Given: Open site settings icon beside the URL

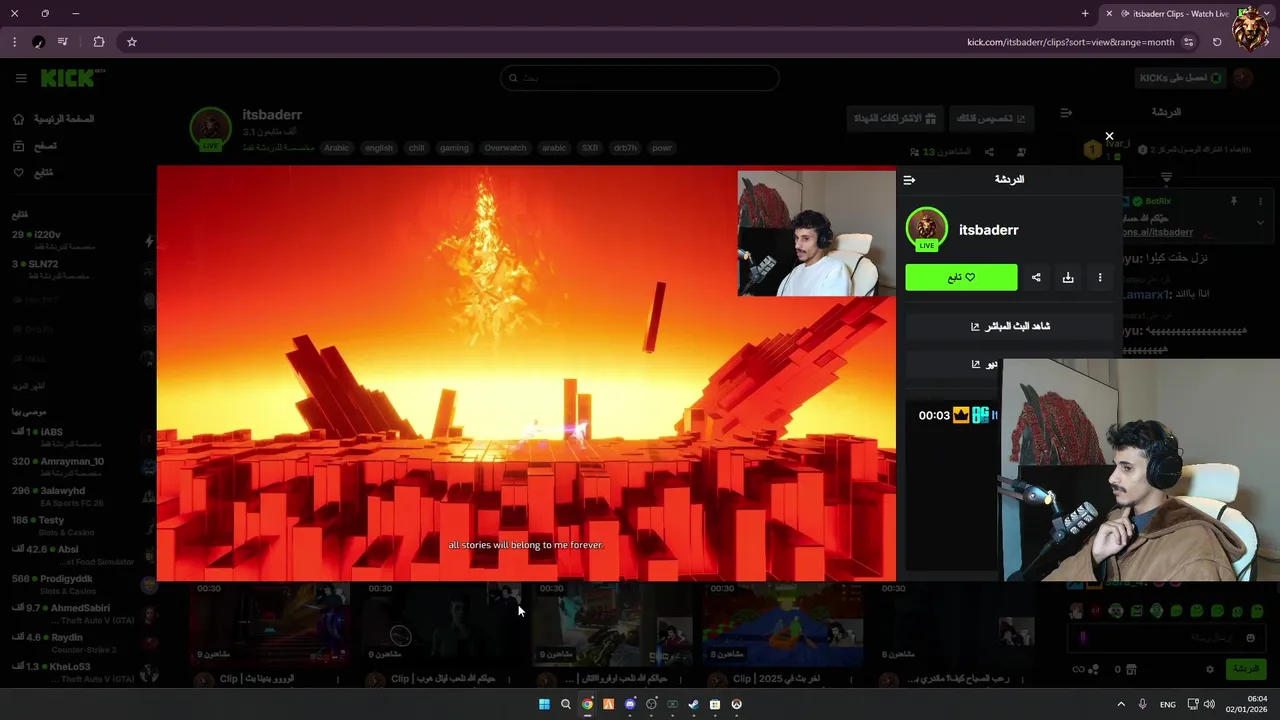Looking at the screenshot, I should click(1188, 42).
